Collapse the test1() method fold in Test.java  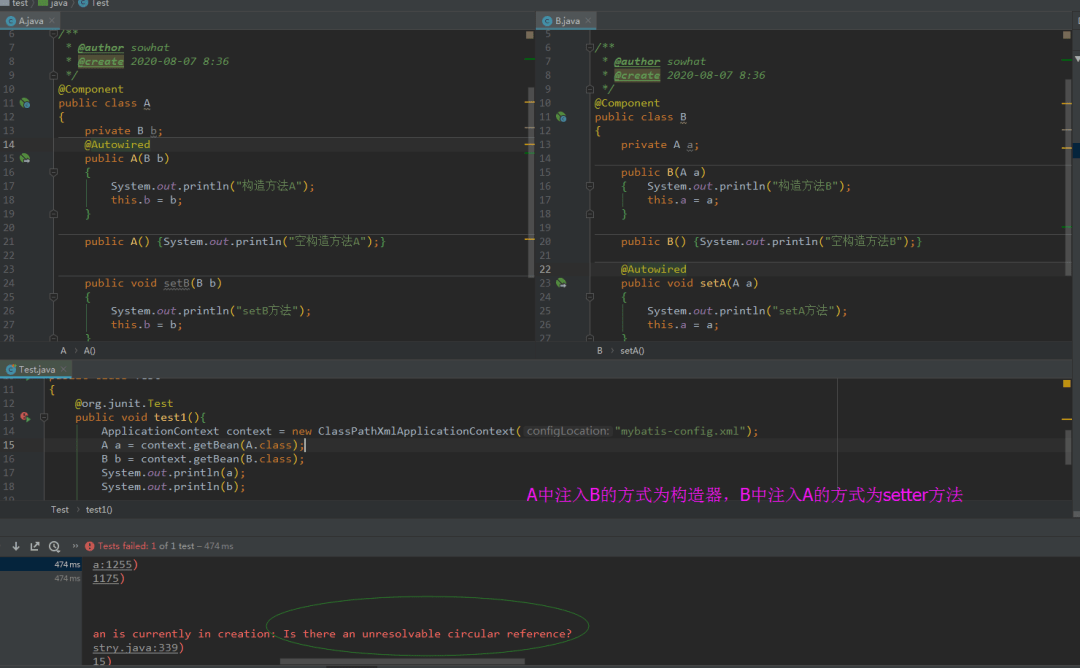point(43,417)
